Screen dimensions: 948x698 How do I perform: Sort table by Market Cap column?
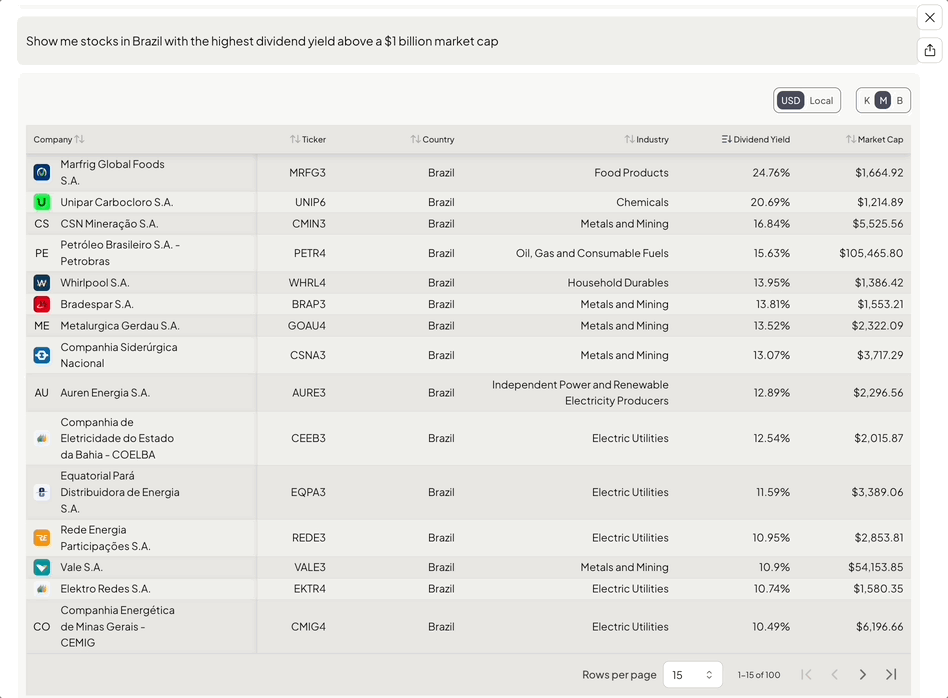(x=874, y=139)
